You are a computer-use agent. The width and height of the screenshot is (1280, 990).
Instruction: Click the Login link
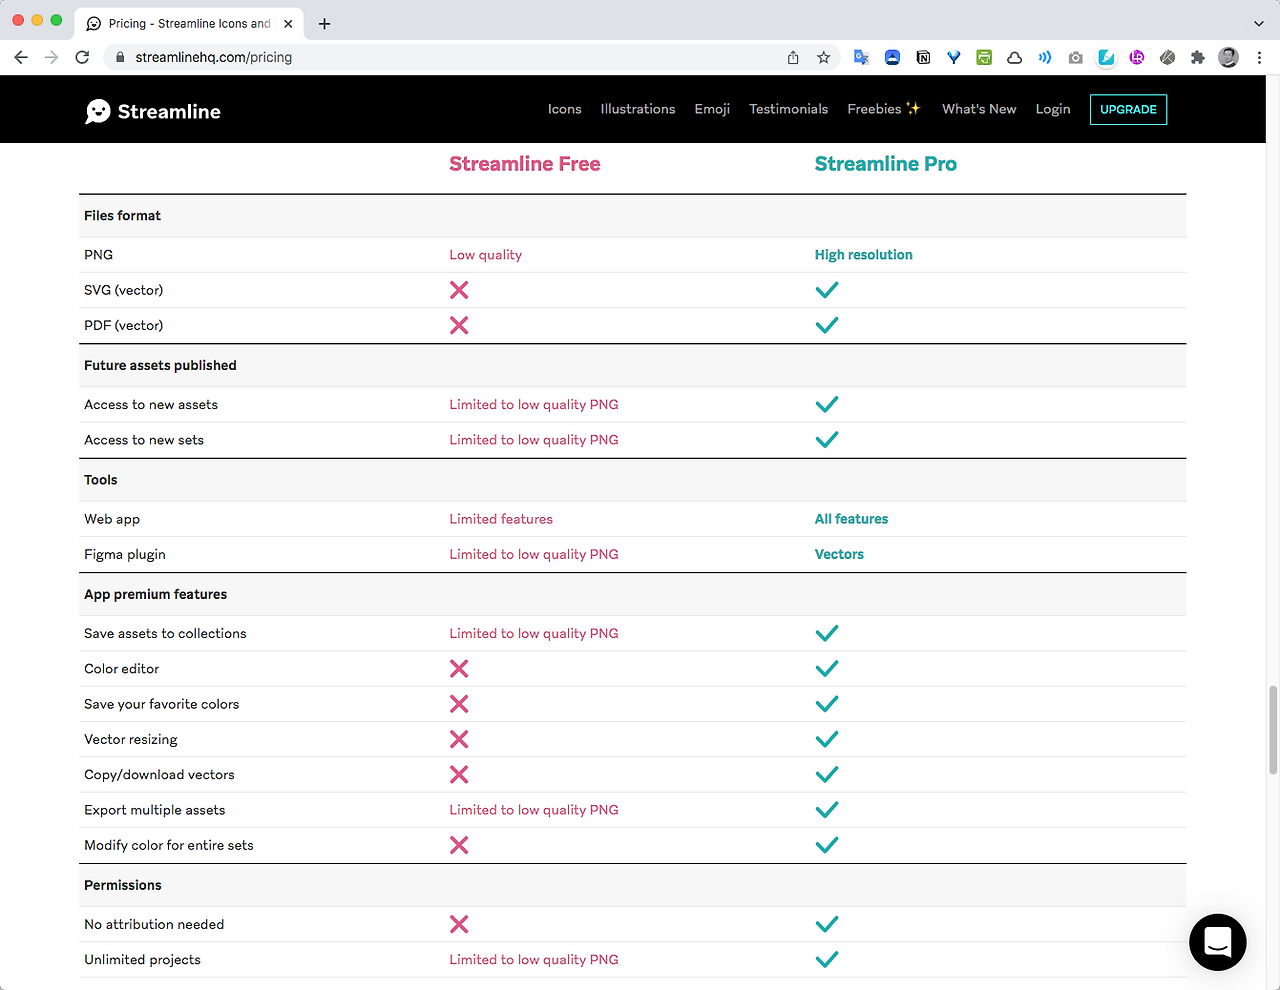click(1052, 109)
